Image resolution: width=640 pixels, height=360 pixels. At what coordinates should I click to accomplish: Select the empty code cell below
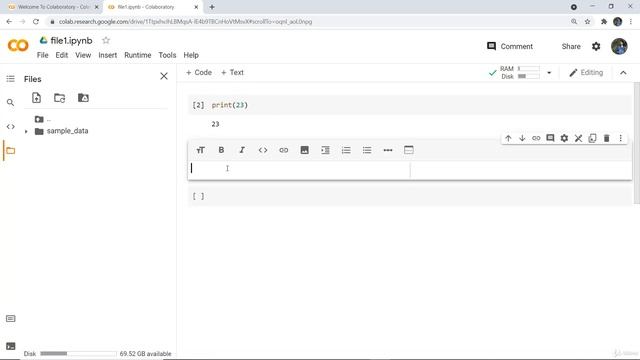(x=409, y=196)
